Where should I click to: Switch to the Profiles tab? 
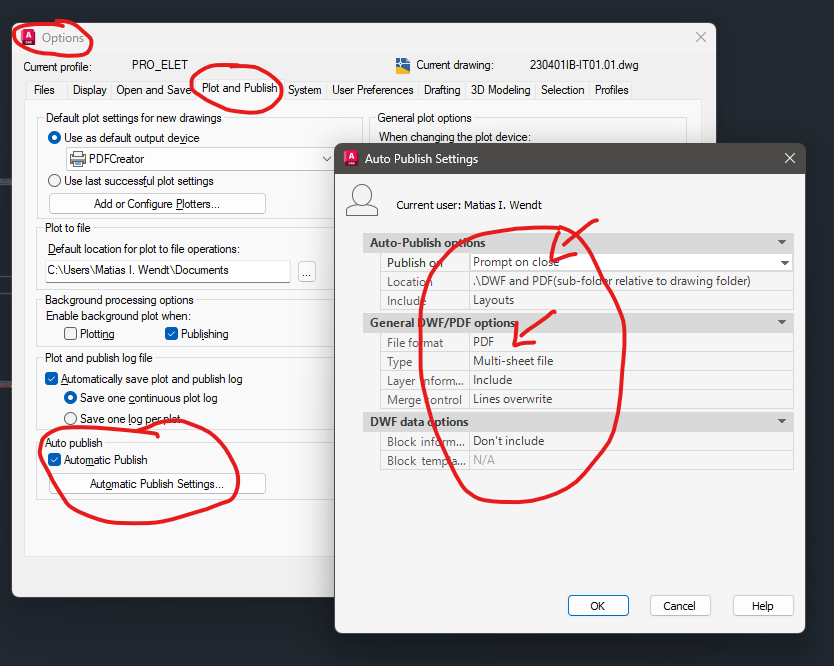point(612,90)
